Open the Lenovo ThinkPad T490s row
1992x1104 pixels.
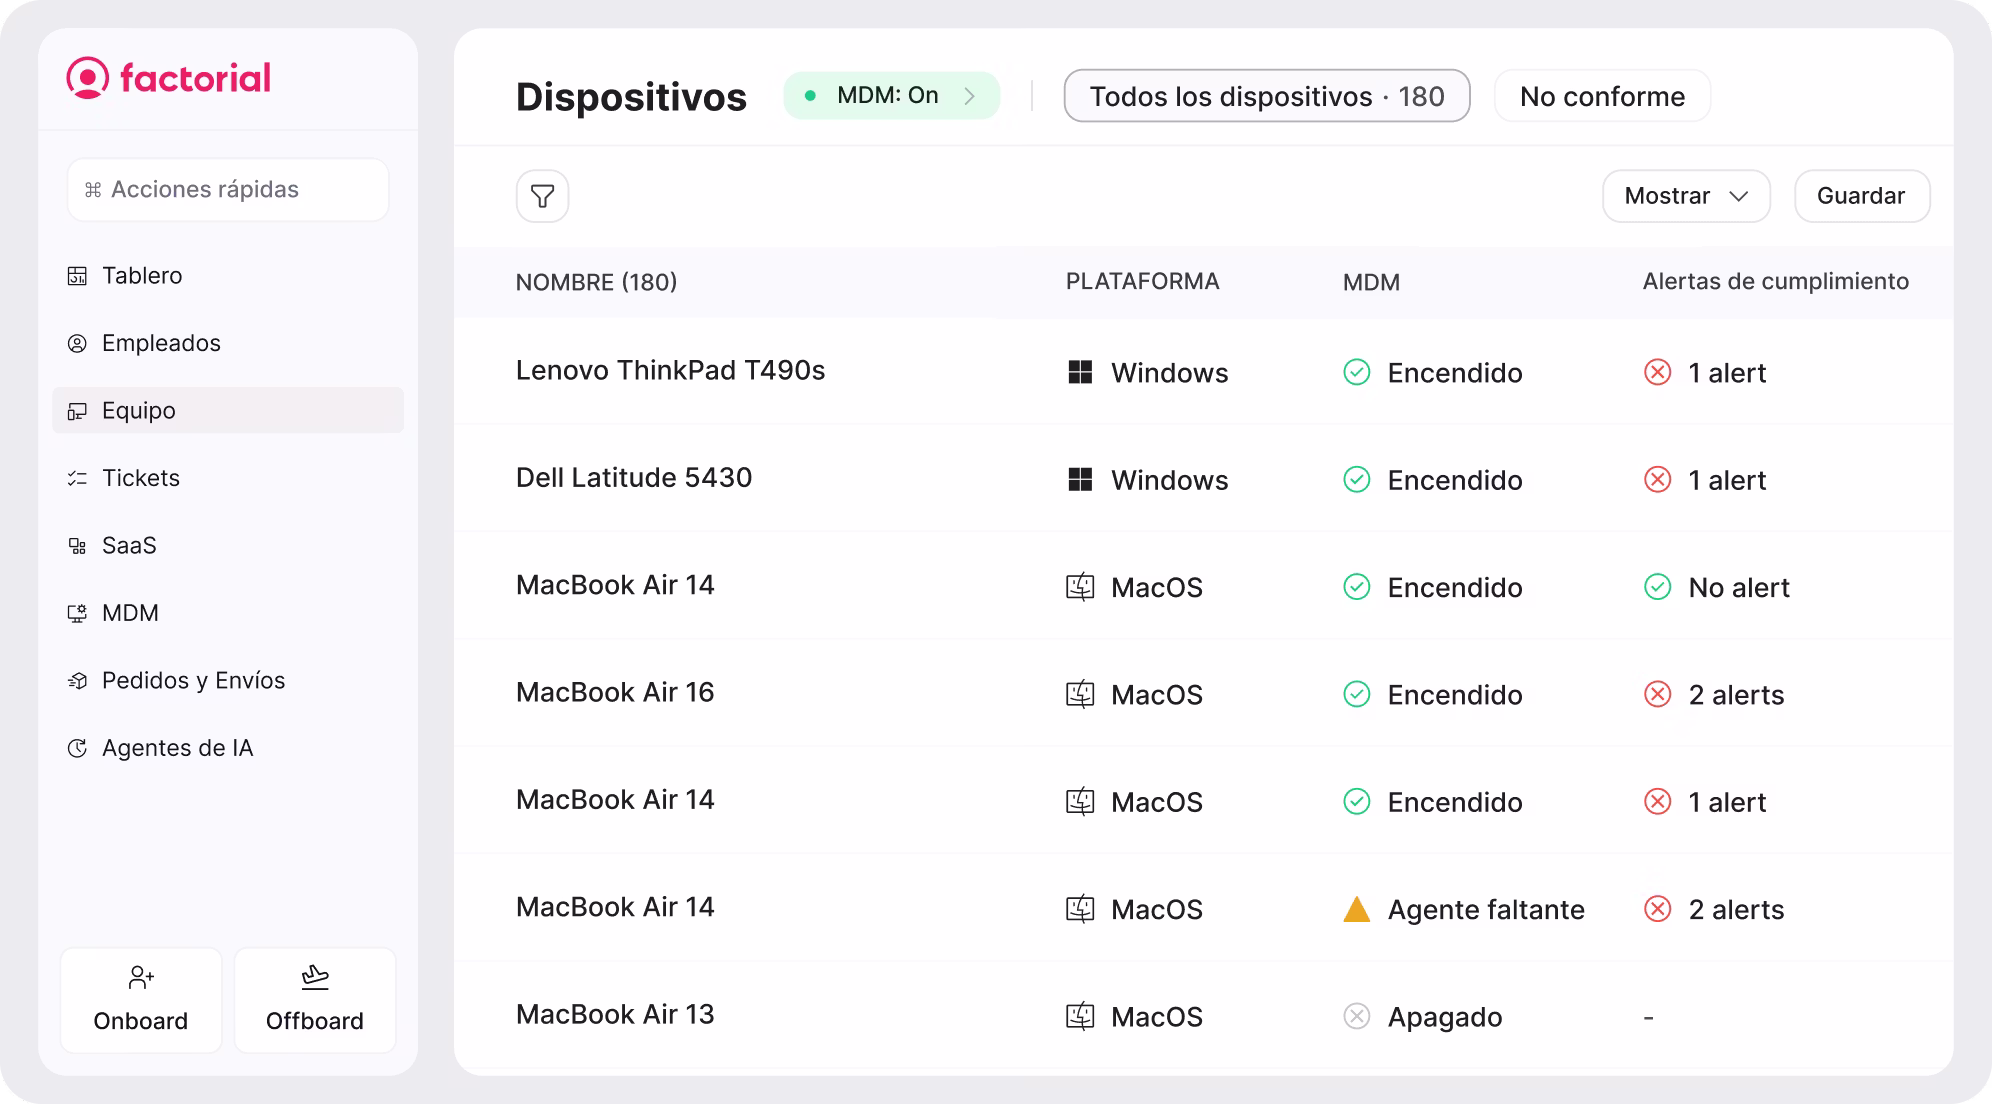(x=1204, y=372)
